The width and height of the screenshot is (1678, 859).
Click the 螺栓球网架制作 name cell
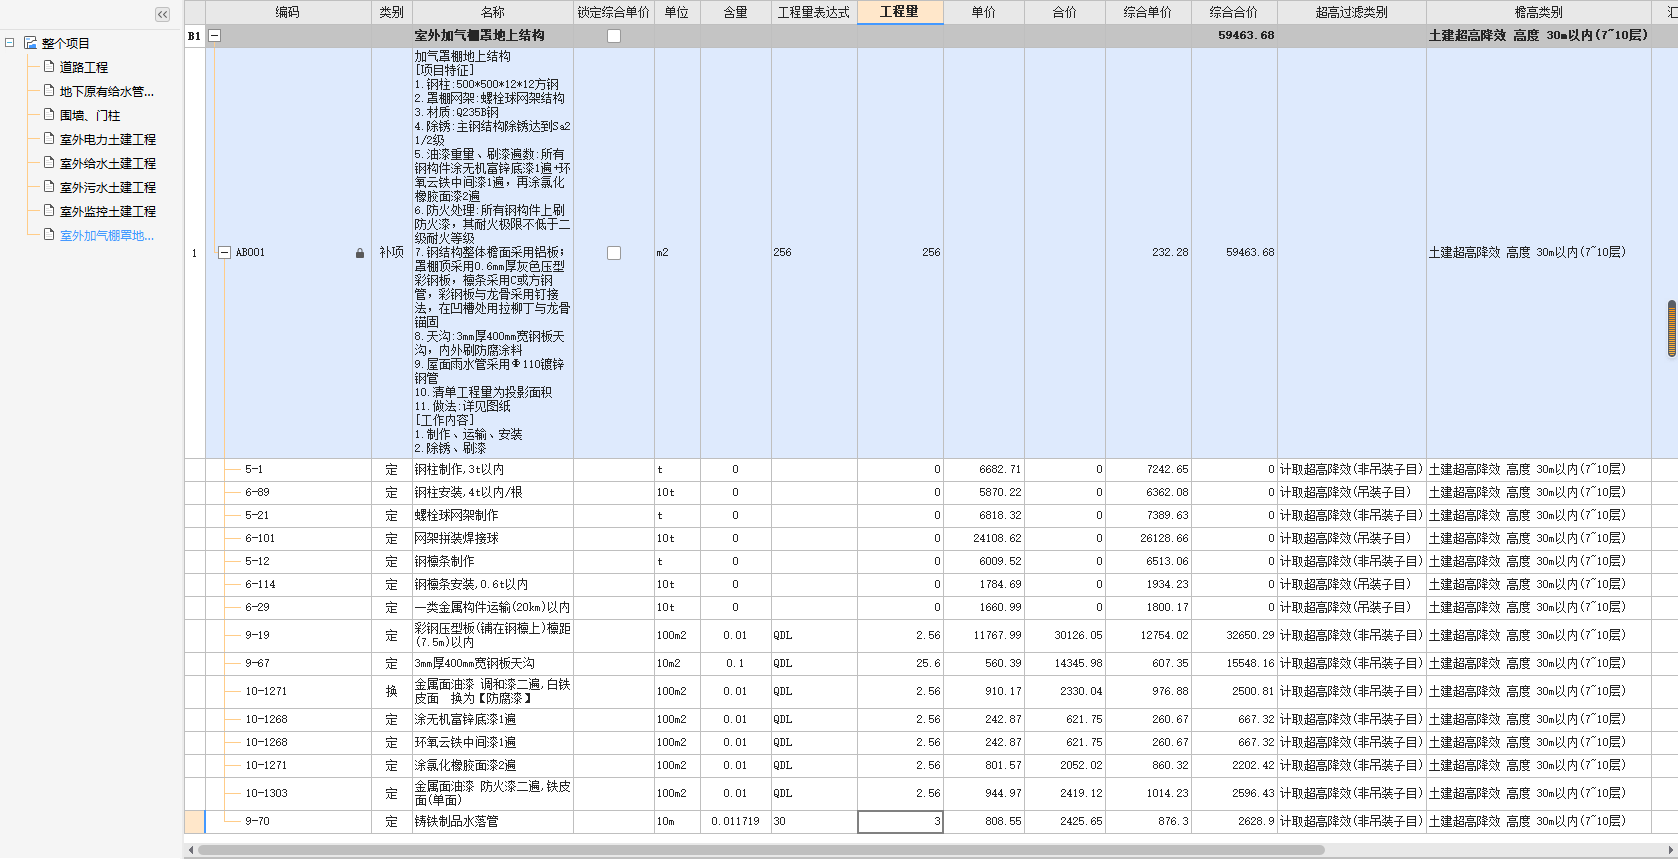tap(493, 515)
